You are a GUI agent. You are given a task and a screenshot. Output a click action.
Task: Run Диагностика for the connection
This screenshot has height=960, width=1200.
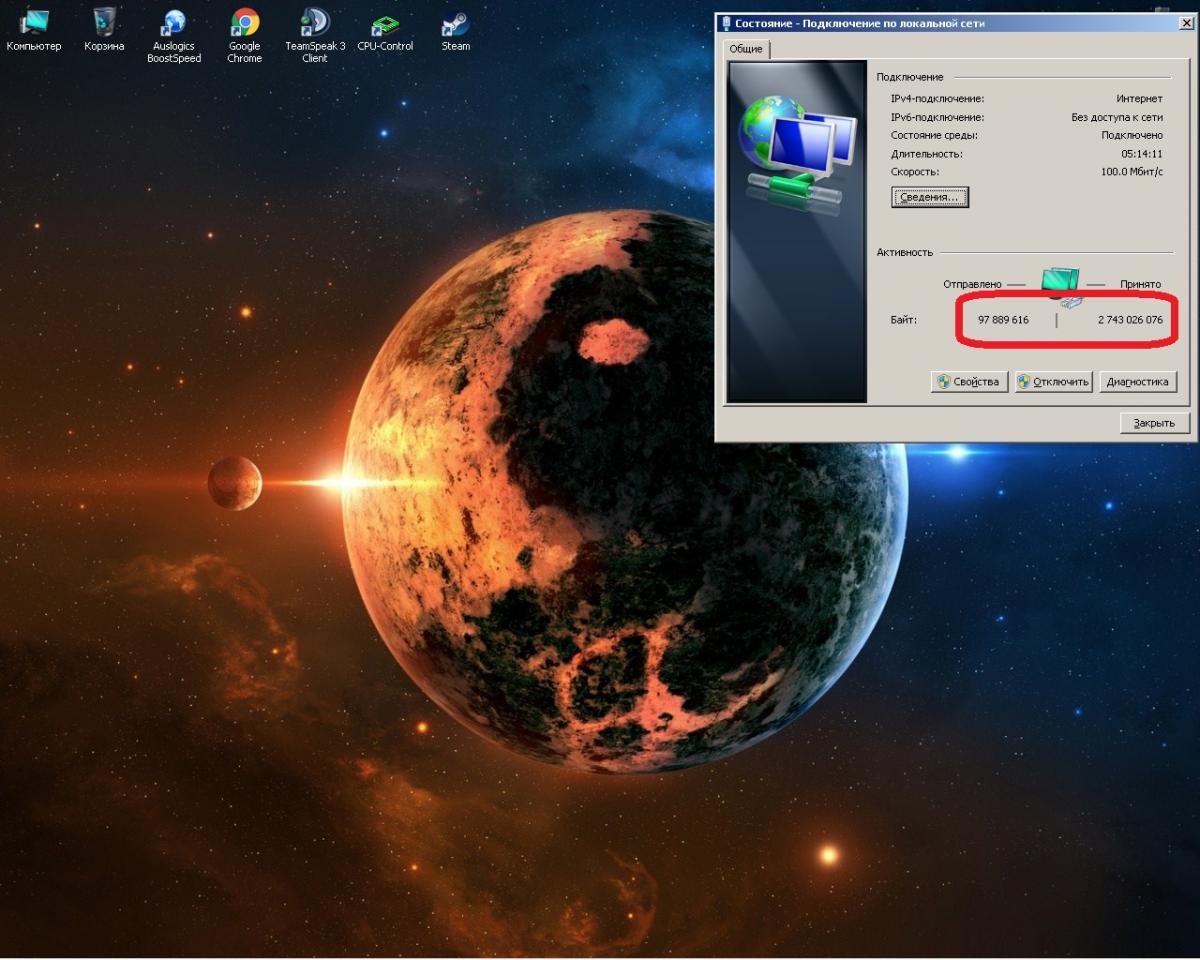pos(1137,382)
